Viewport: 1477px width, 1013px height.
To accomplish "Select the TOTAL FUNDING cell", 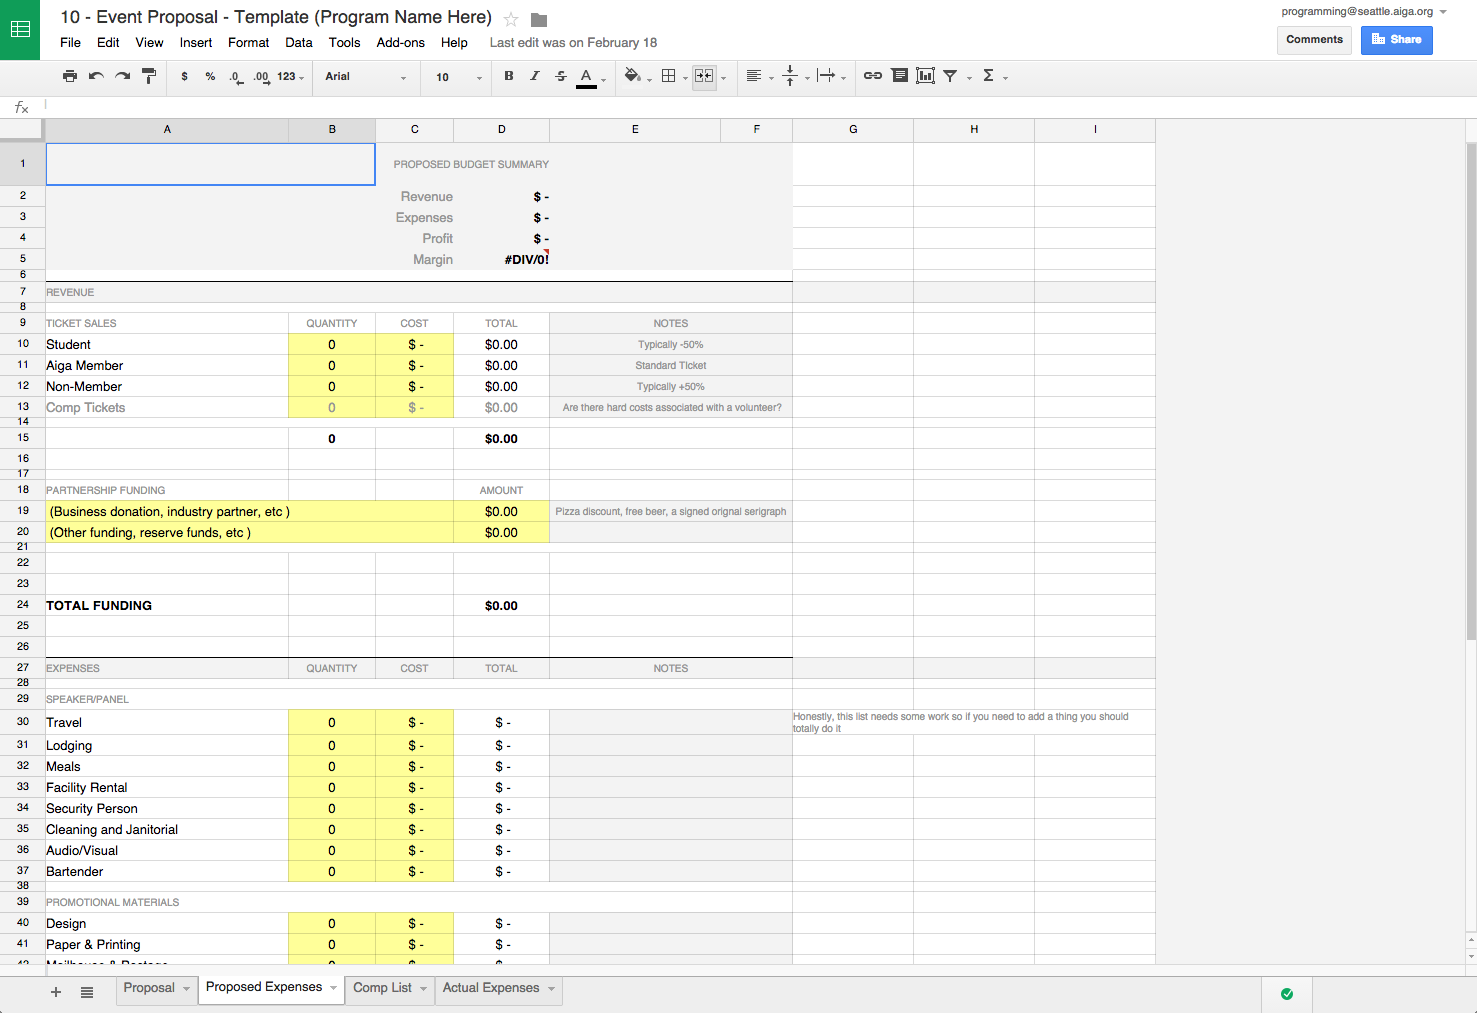I will point(167,605).
